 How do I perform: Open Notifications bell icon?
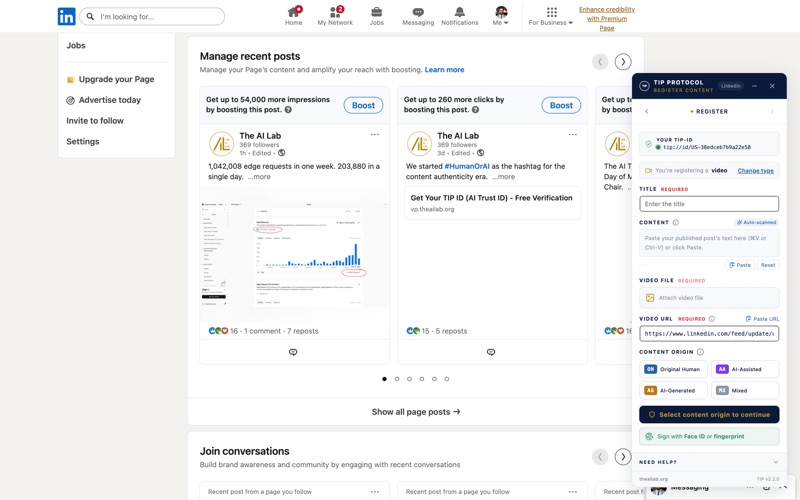click(460, 16)
